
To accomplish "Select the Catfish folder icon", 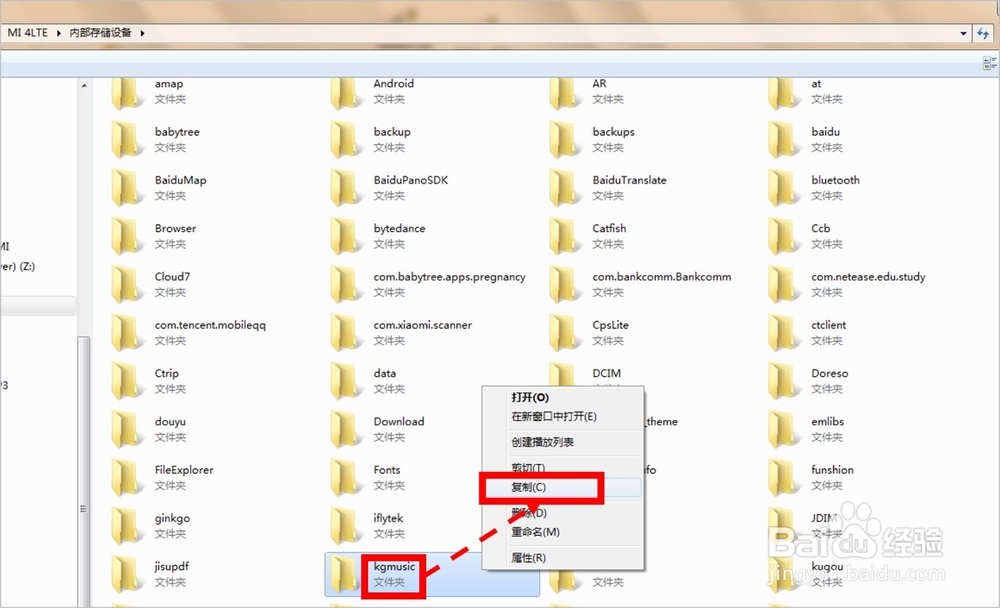I will pyautogui.click(x=564, y=236).
